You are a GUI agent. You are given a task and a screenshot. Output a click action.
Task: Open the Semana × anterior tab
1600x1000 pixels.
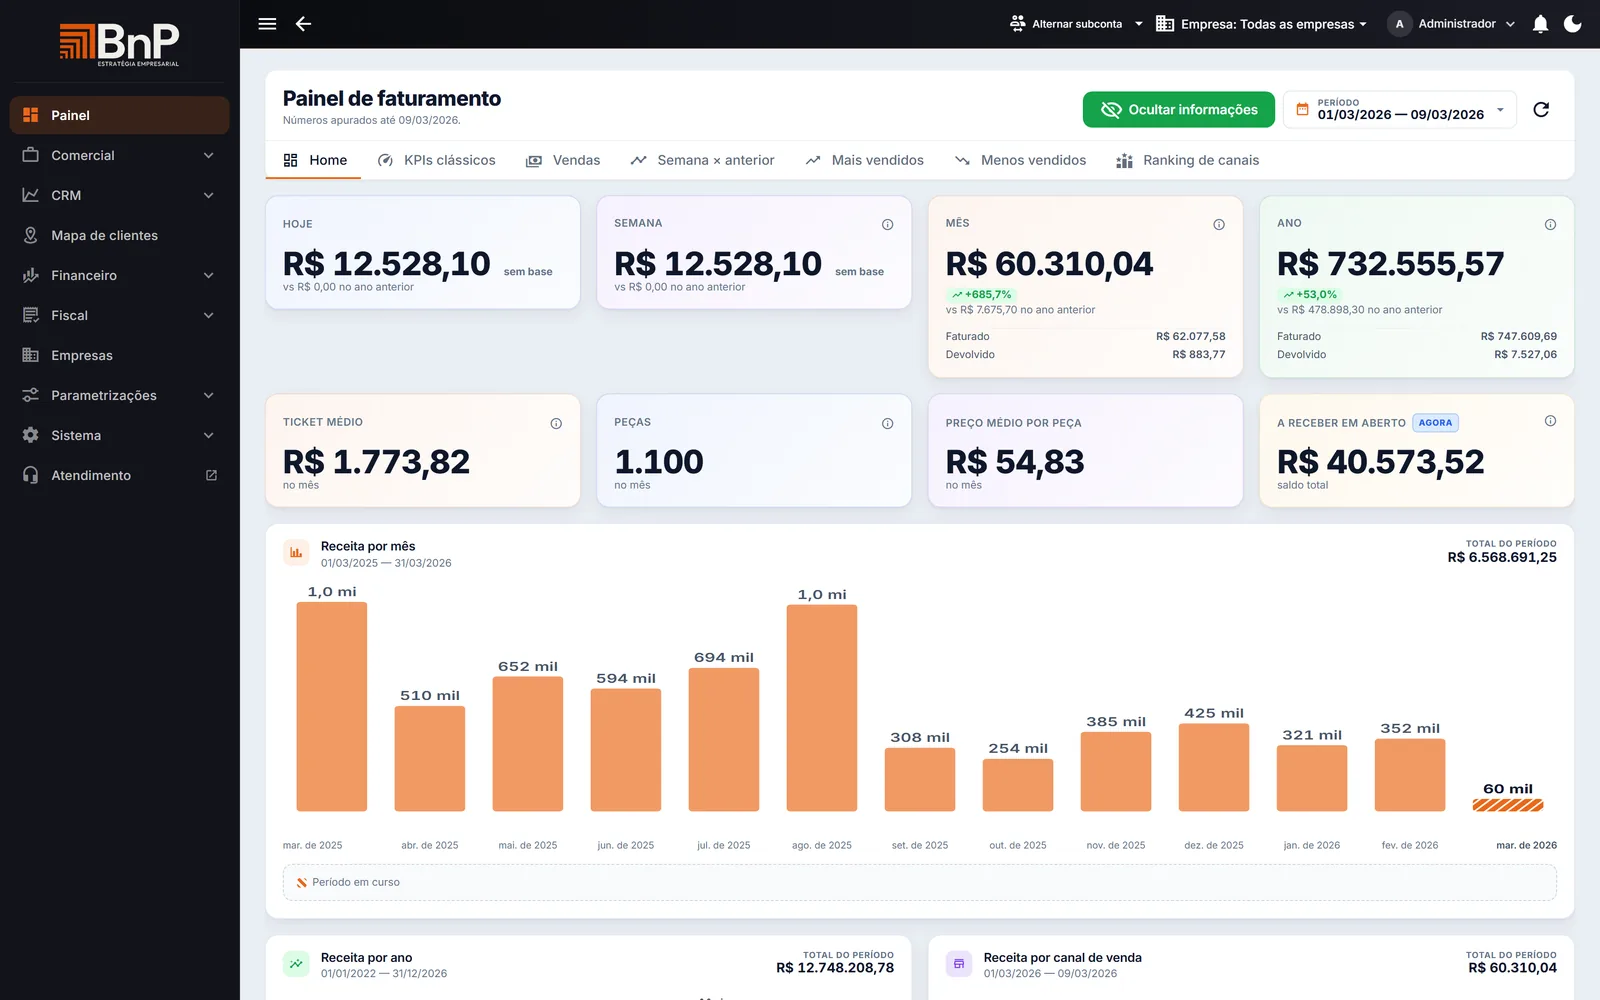[x=702, y=160]
